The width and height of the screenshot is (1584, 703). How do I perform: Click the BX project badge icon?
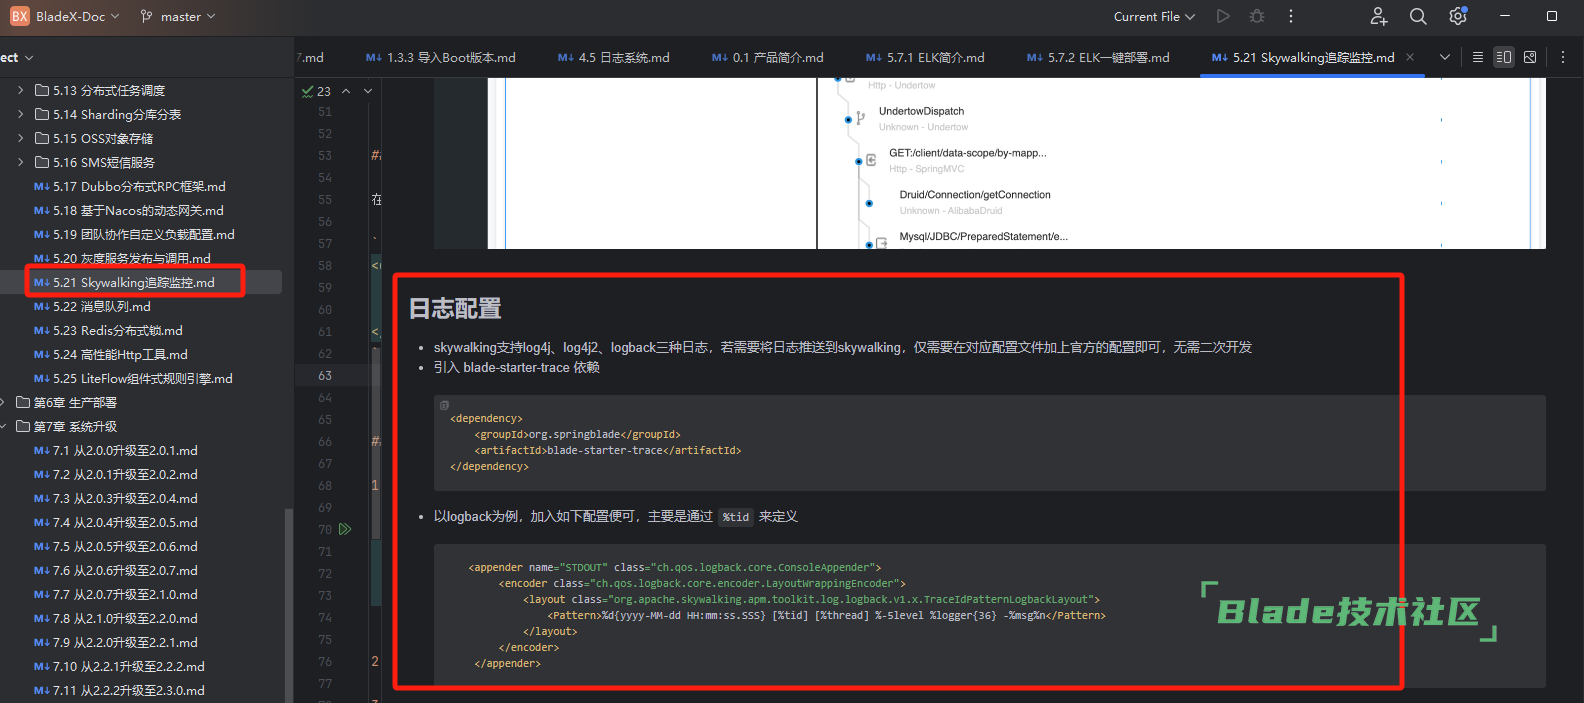tap(20, 16)
